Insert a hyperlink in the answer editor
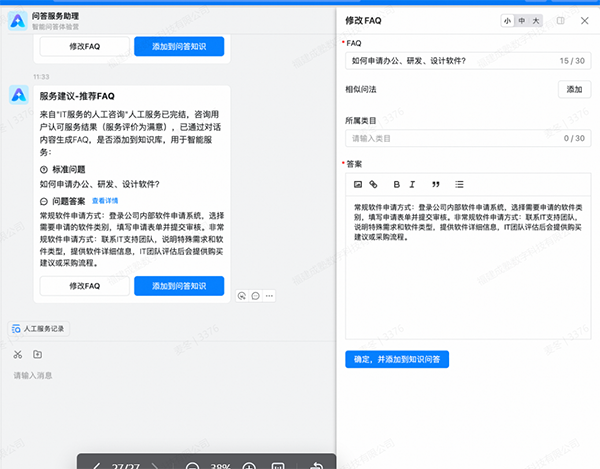600x469 pixels. (373, 184)
